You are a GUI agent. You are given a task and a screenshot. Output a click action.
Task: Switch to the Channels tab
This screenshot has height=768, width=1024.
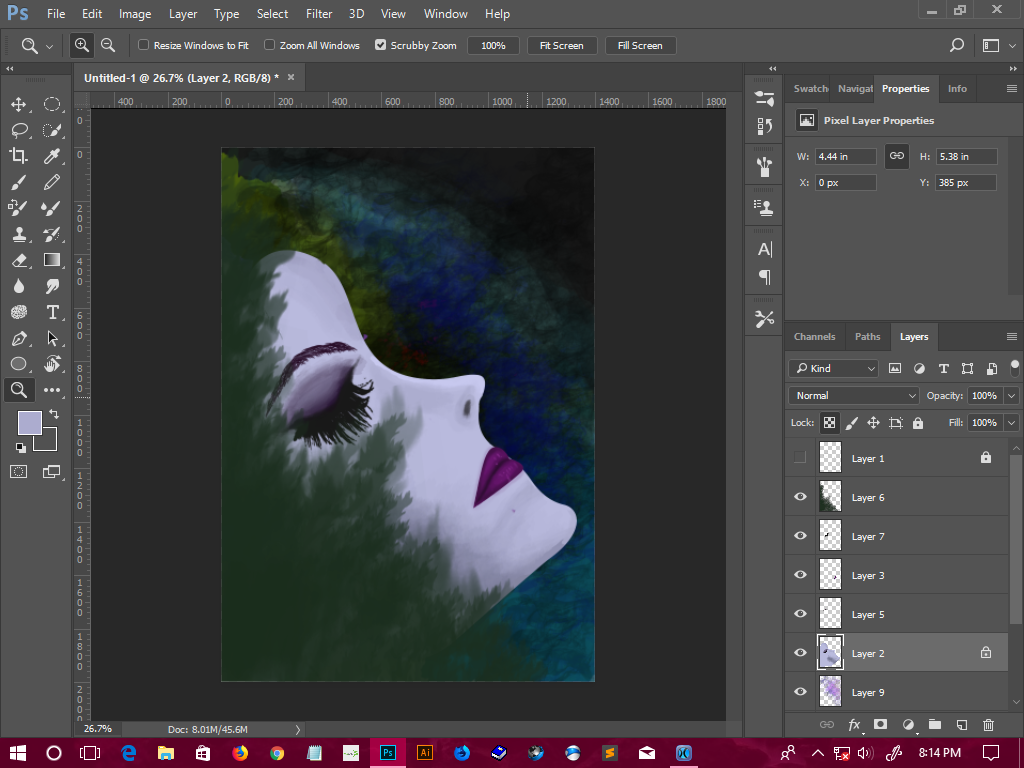point(815,337)
